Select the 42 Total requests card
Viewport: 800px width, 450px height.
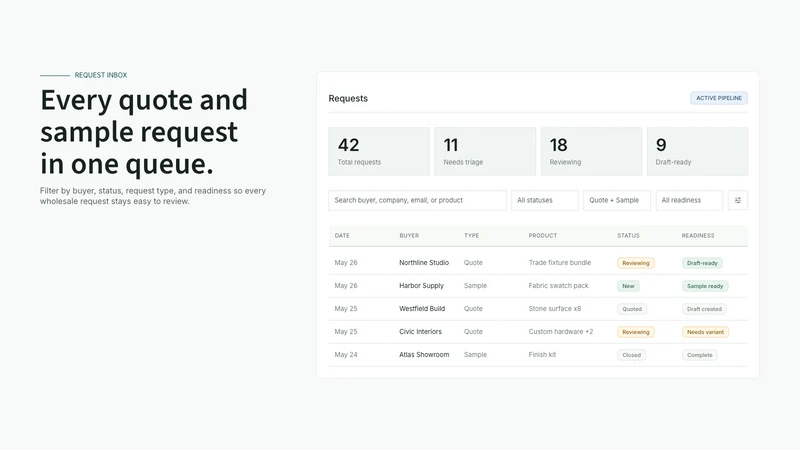(x=379, y=152)
